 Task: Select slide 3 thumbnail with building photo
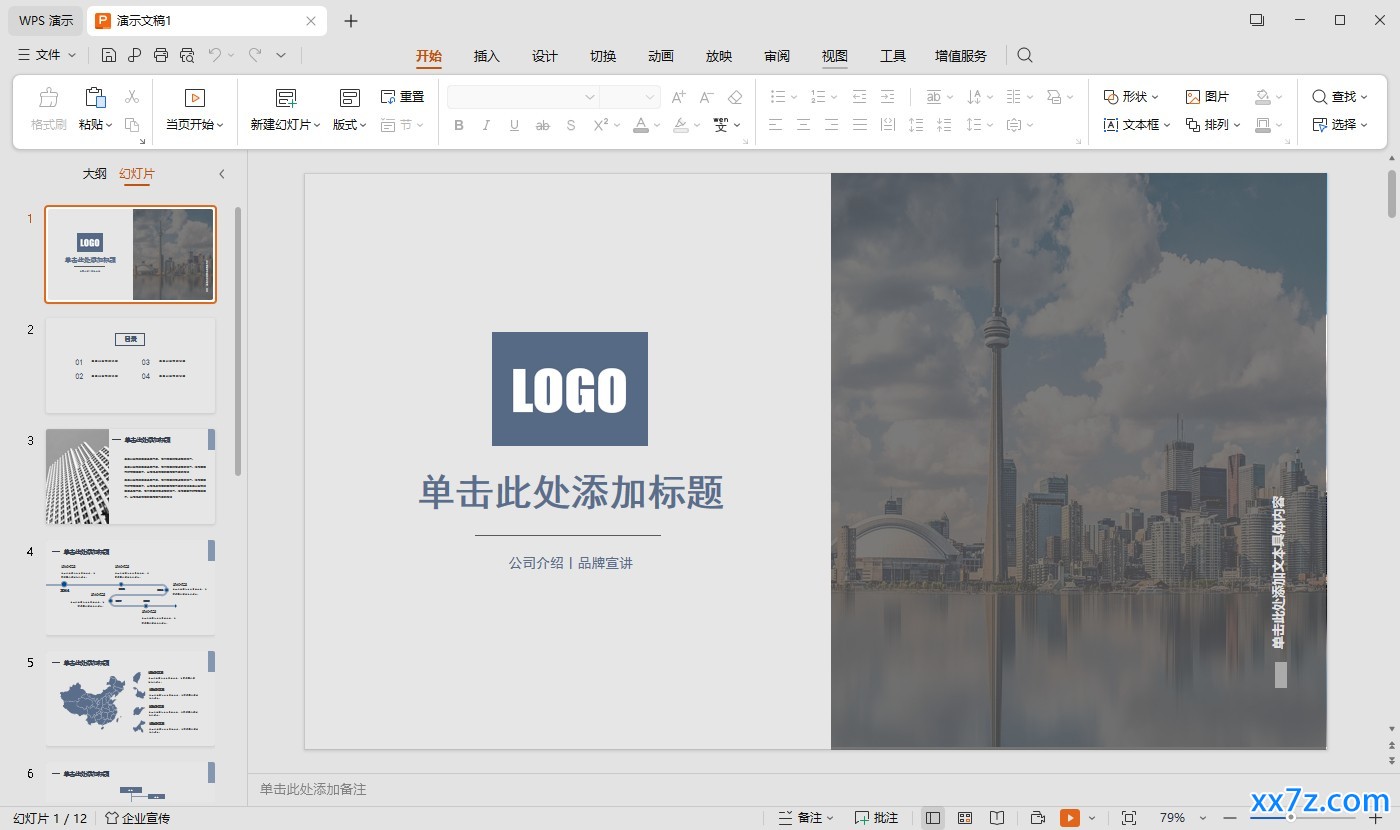pyautogui.click(x=130, y=476)
